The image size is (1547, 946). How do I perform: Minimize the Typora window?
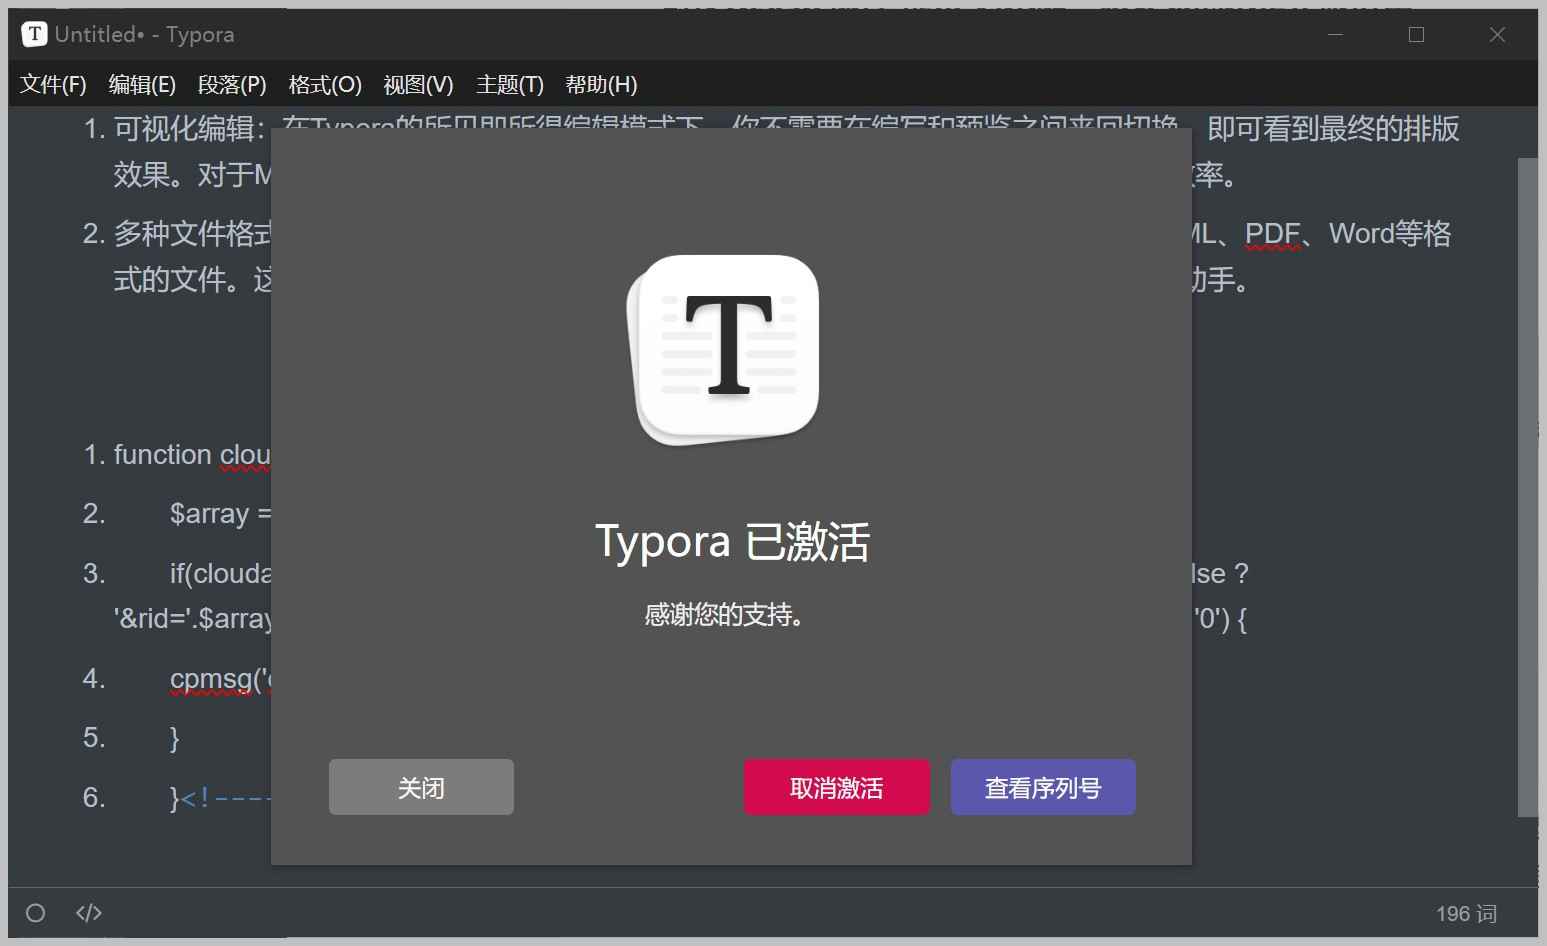point(1335,34)
